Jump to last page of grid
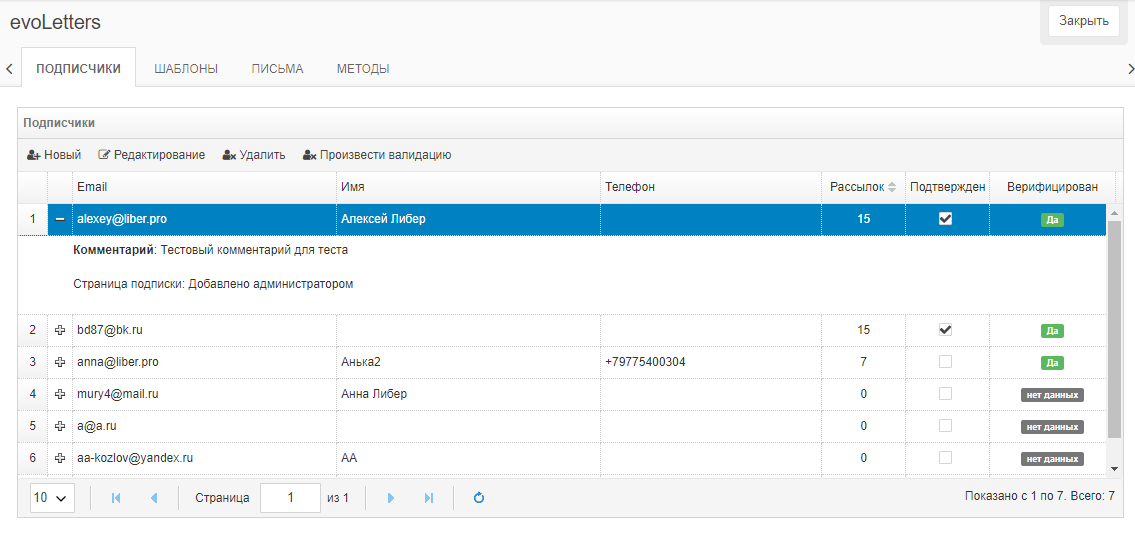This screenshot has height=534, width=1135. (429, 498)
